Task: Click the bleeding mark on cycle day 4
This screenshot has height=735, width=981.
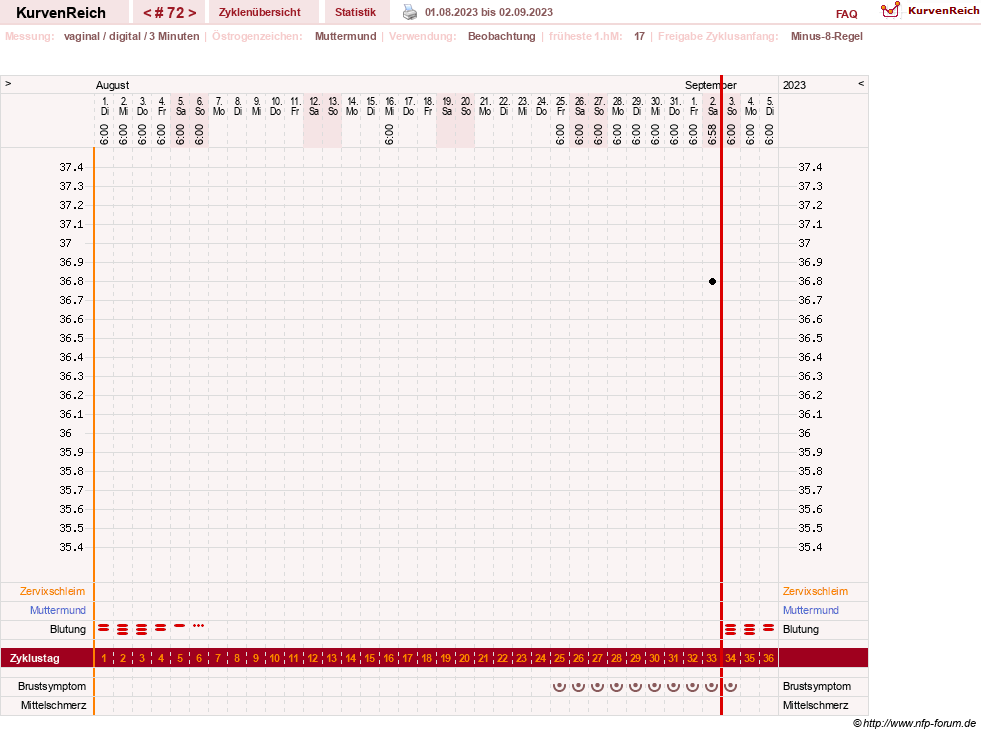Action: pyautogui.click(x=161, y=627)
